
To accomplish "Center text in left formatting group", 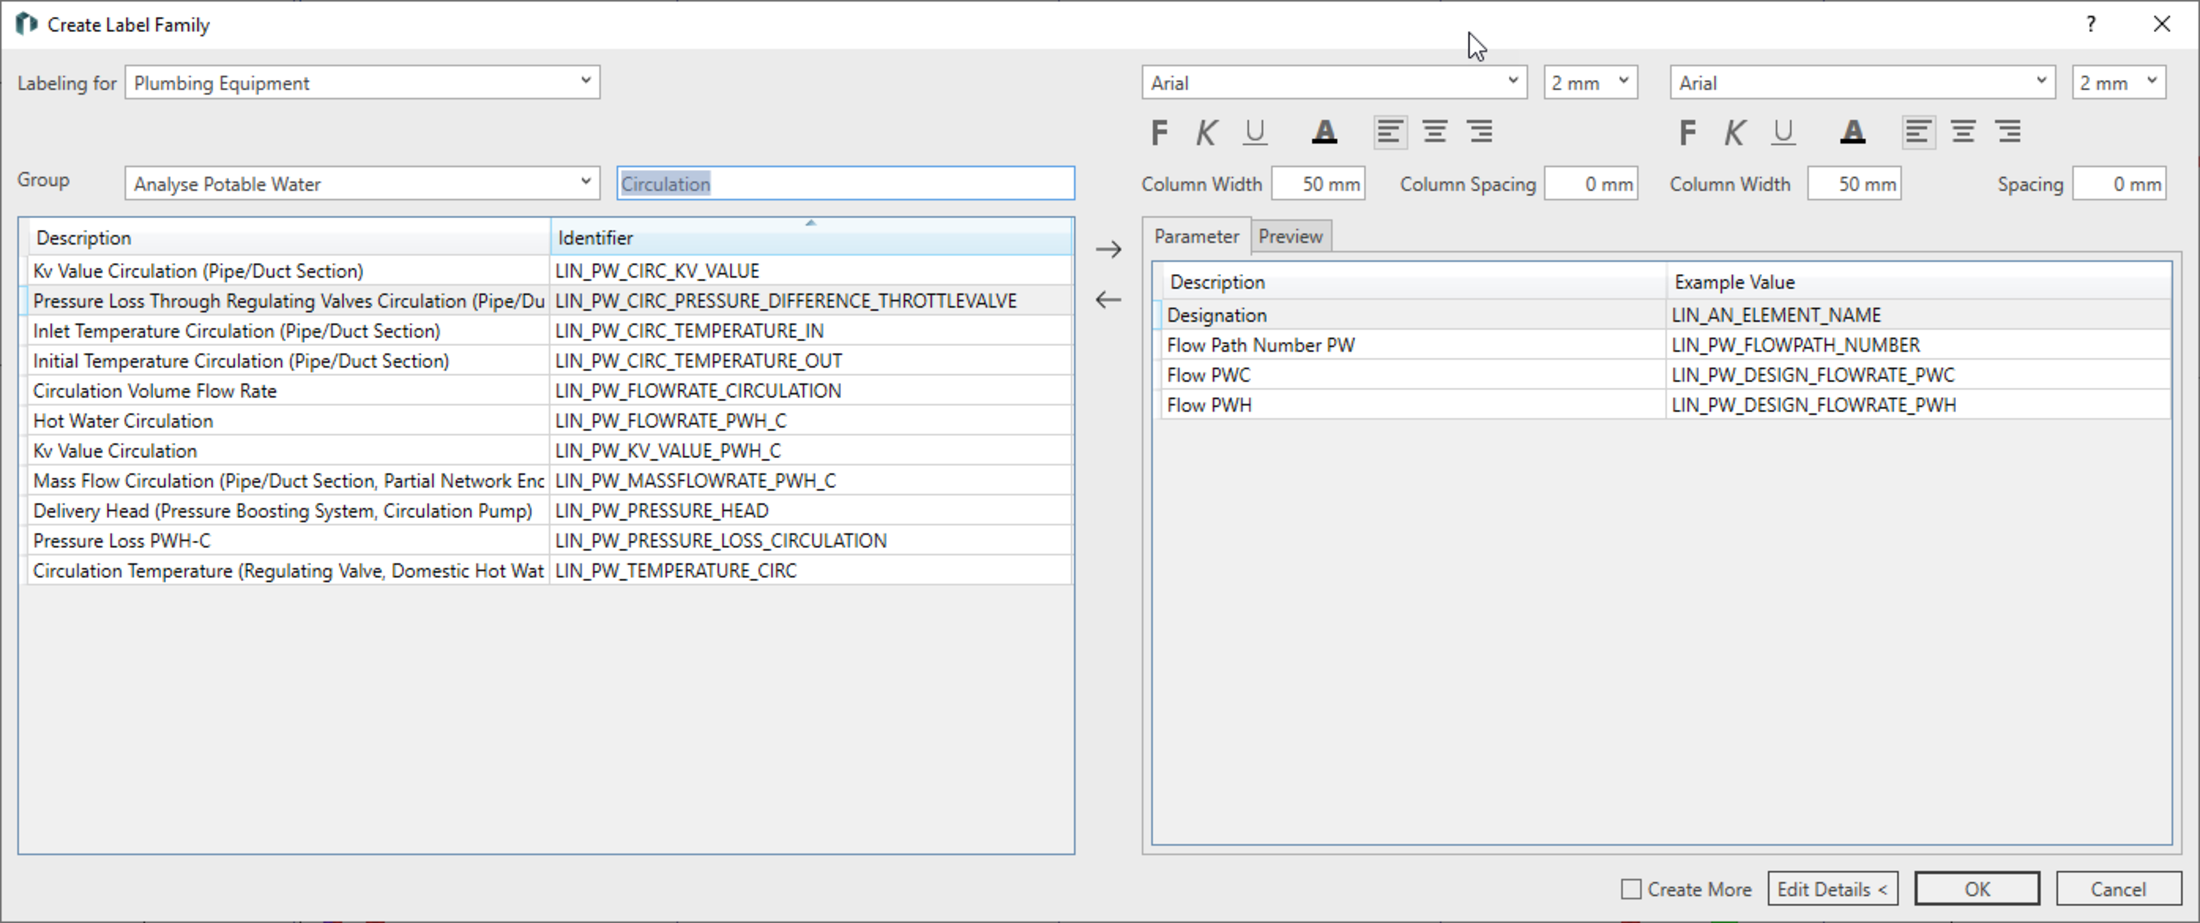I will pos(1435,132).
